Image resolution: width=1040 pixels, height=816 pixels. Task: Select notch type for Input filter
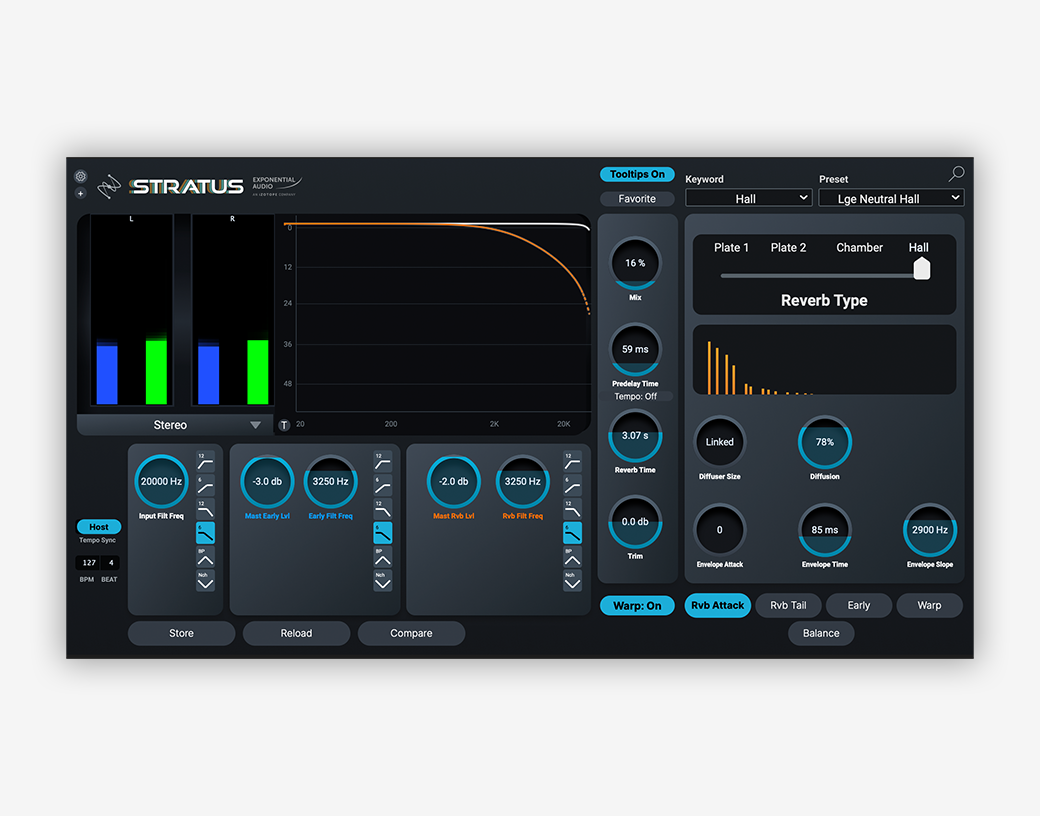click(205, 580)
